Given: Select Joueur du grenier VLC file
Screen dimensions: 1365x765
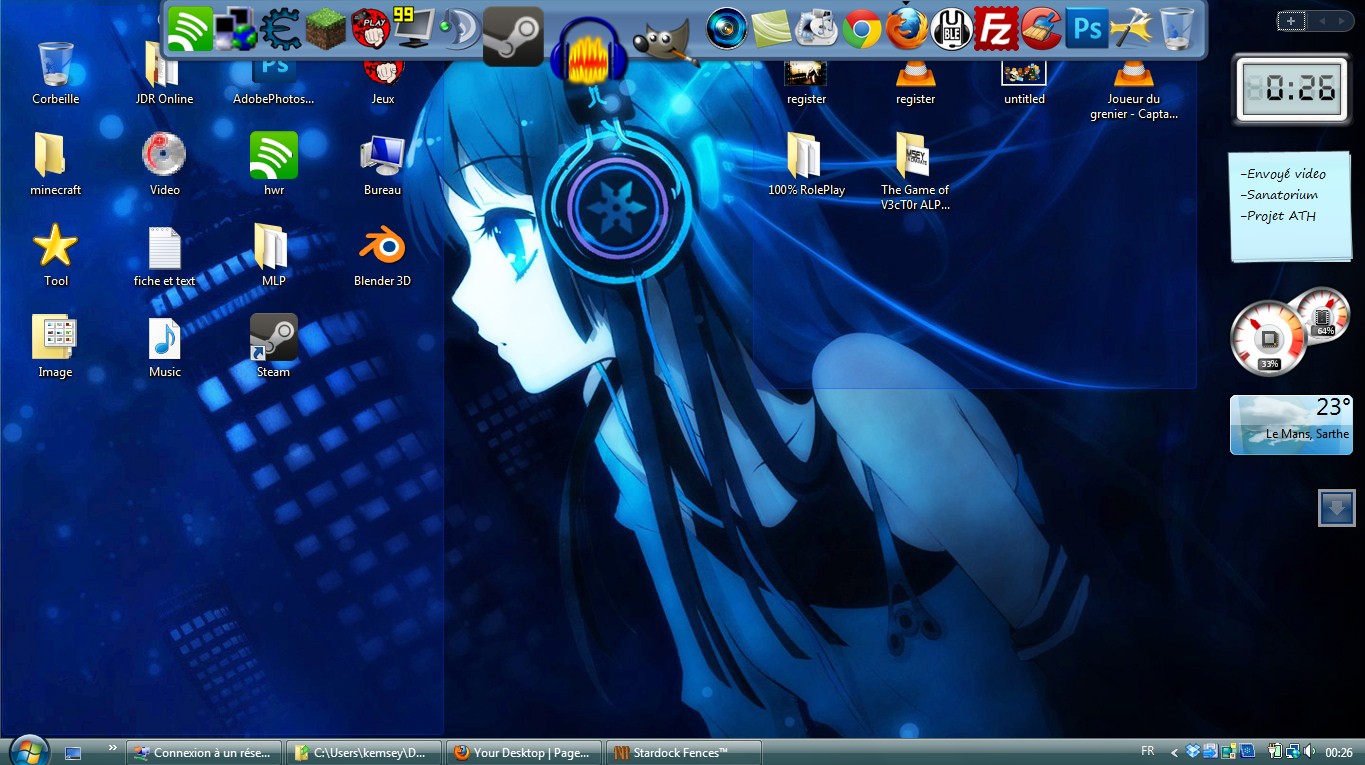Looking at the screenshot, I should coord(1133,88).
